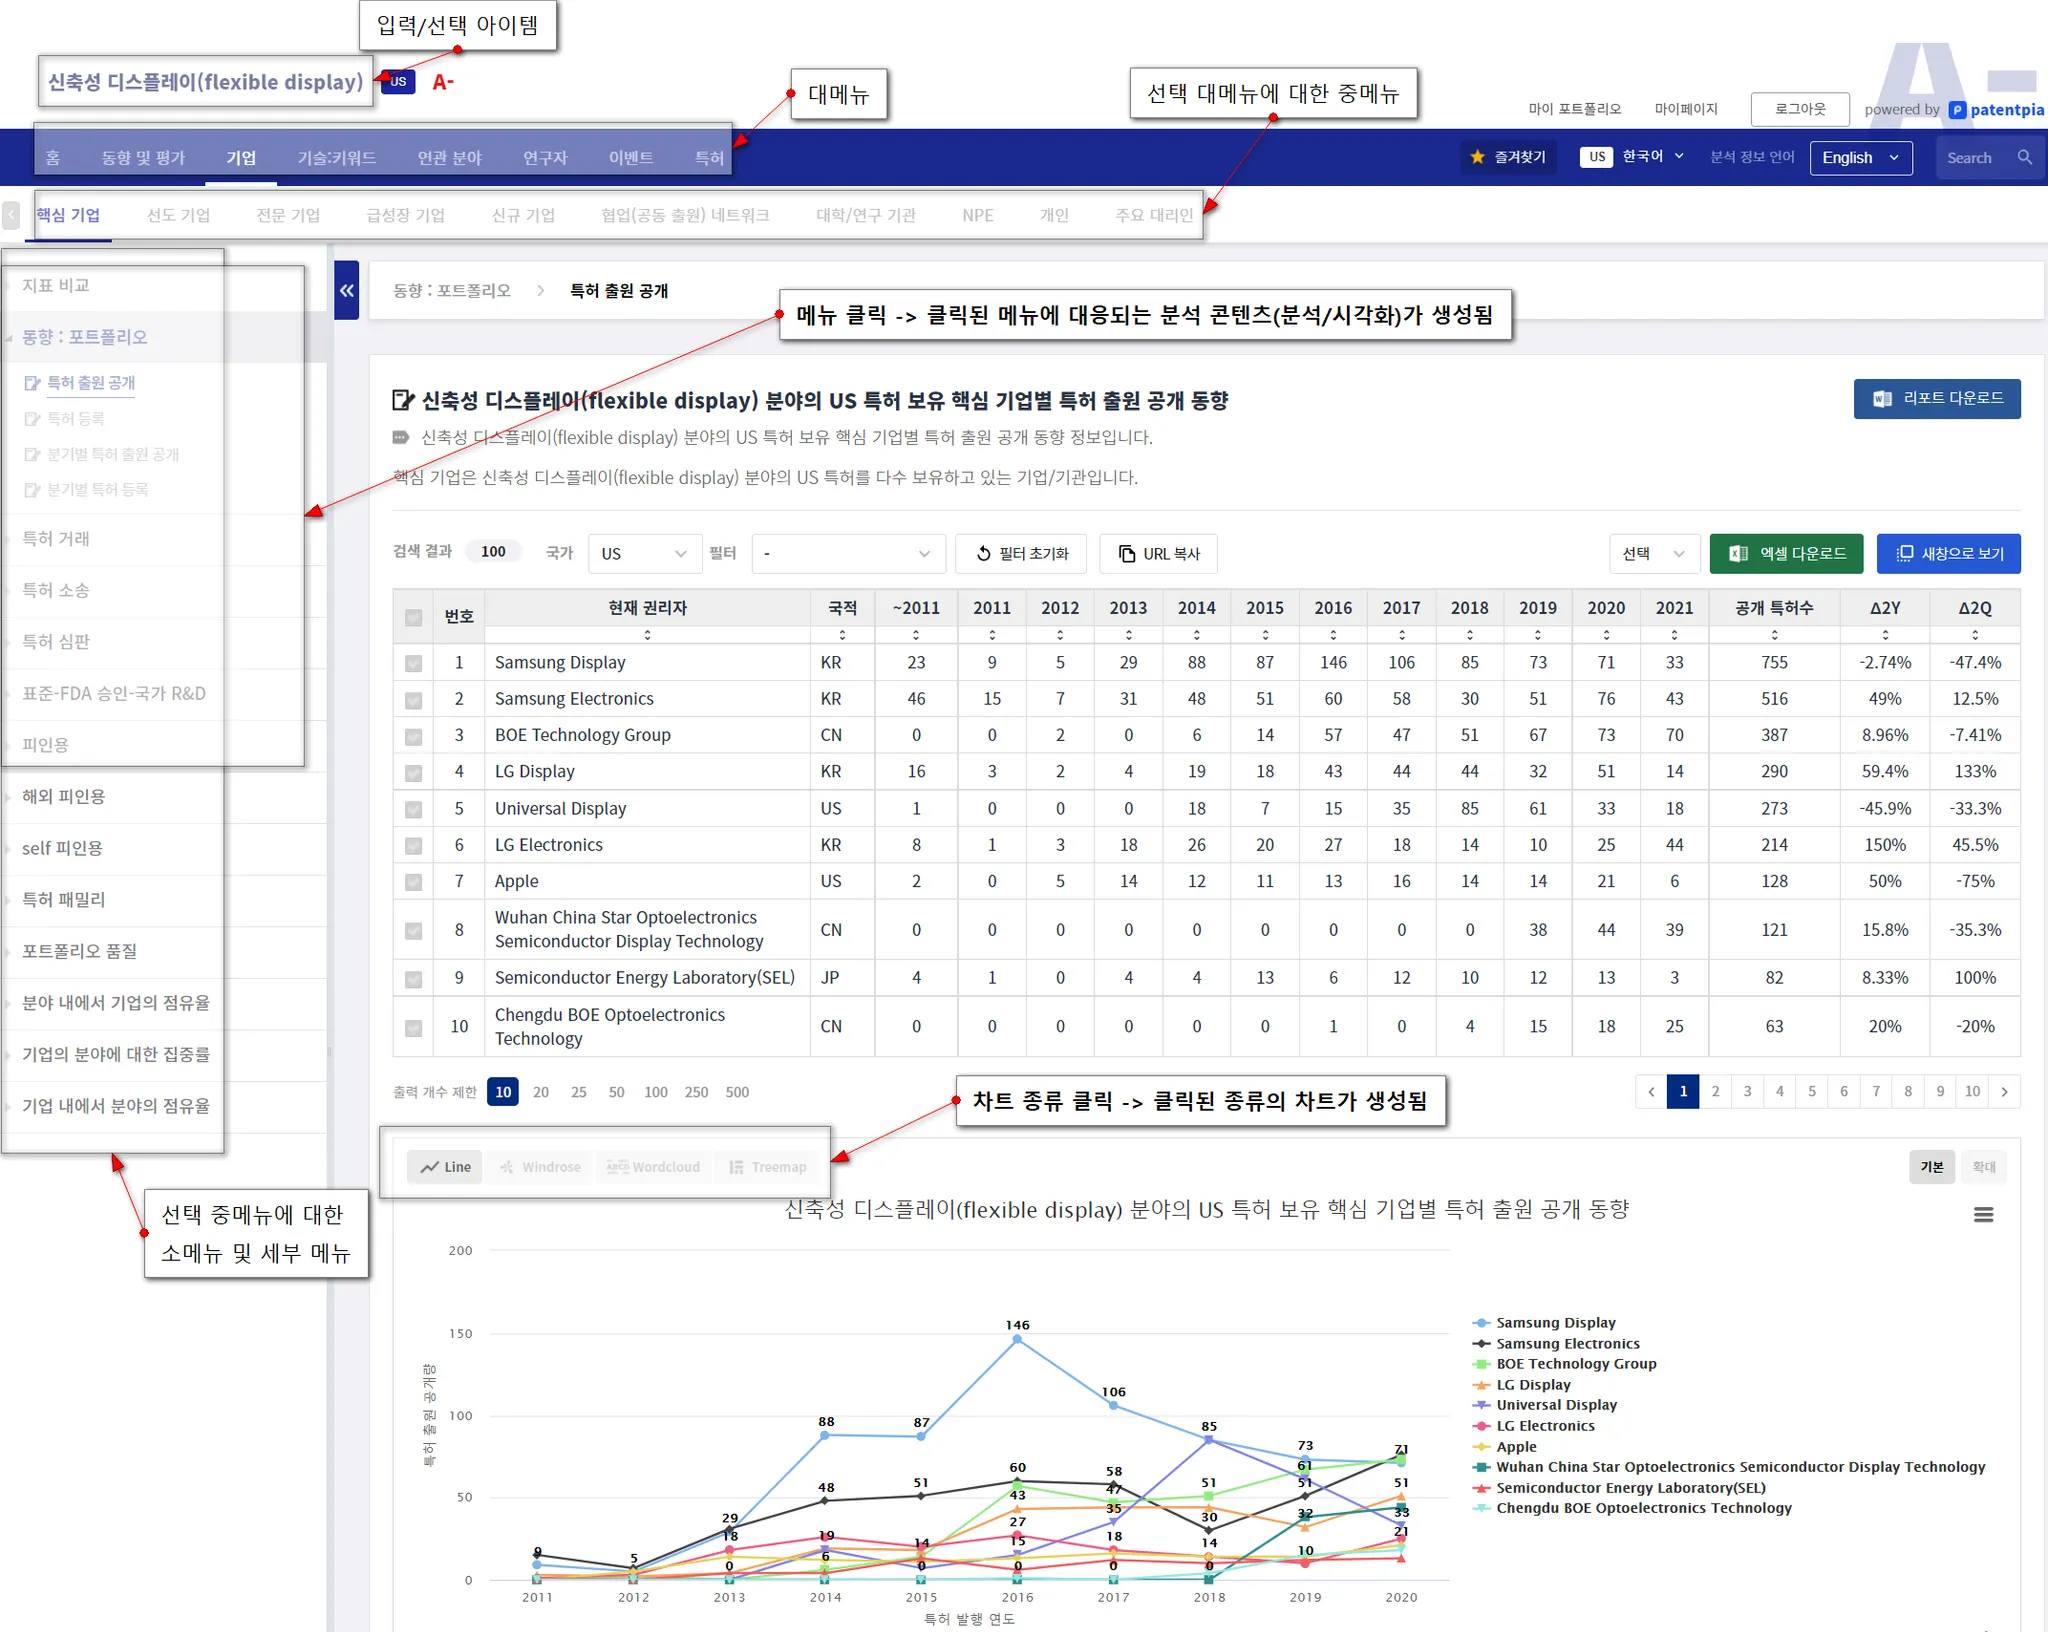Click the Windrose chart type icon
2048x1632 pixels.
click(507, 1167)
